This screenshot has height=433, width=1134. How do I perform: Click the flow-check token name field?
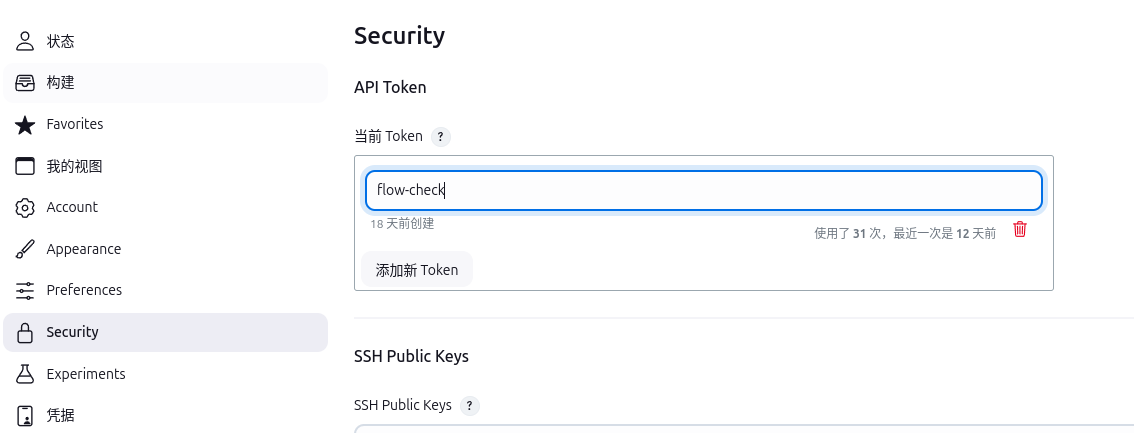[x=703, y=190]
